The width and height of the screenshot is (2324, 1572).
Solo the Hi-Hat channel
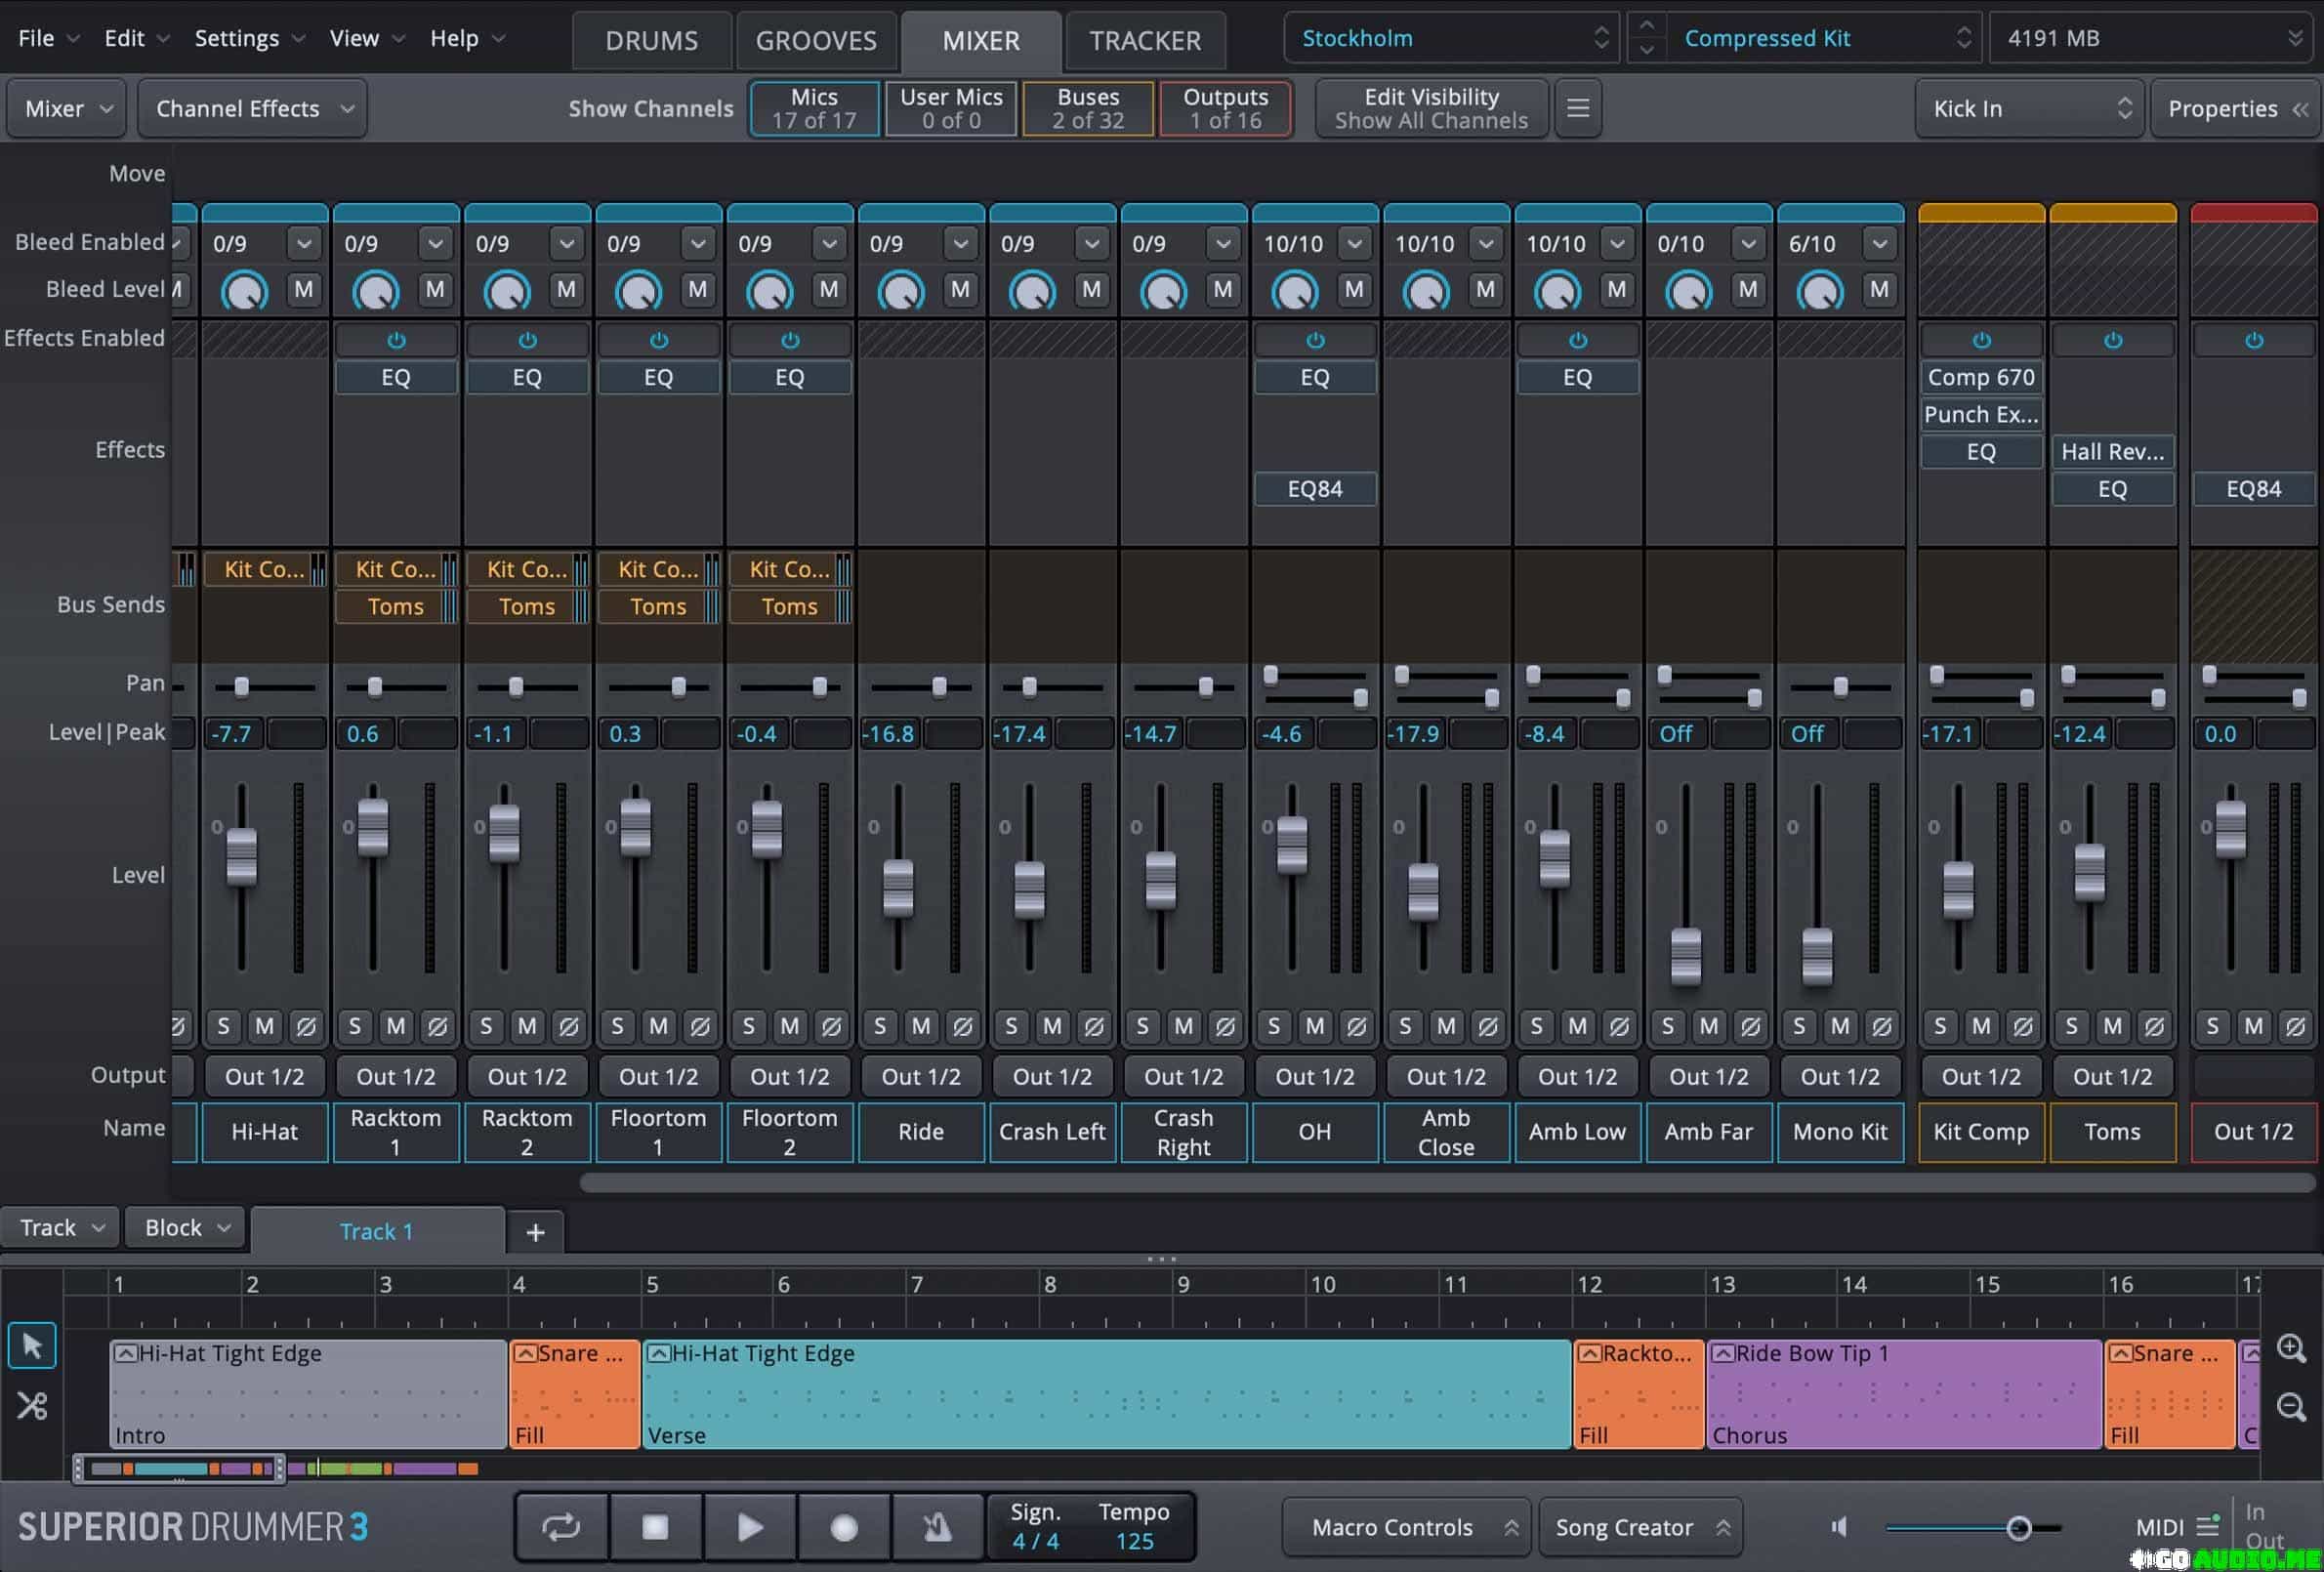[223, 1026]
